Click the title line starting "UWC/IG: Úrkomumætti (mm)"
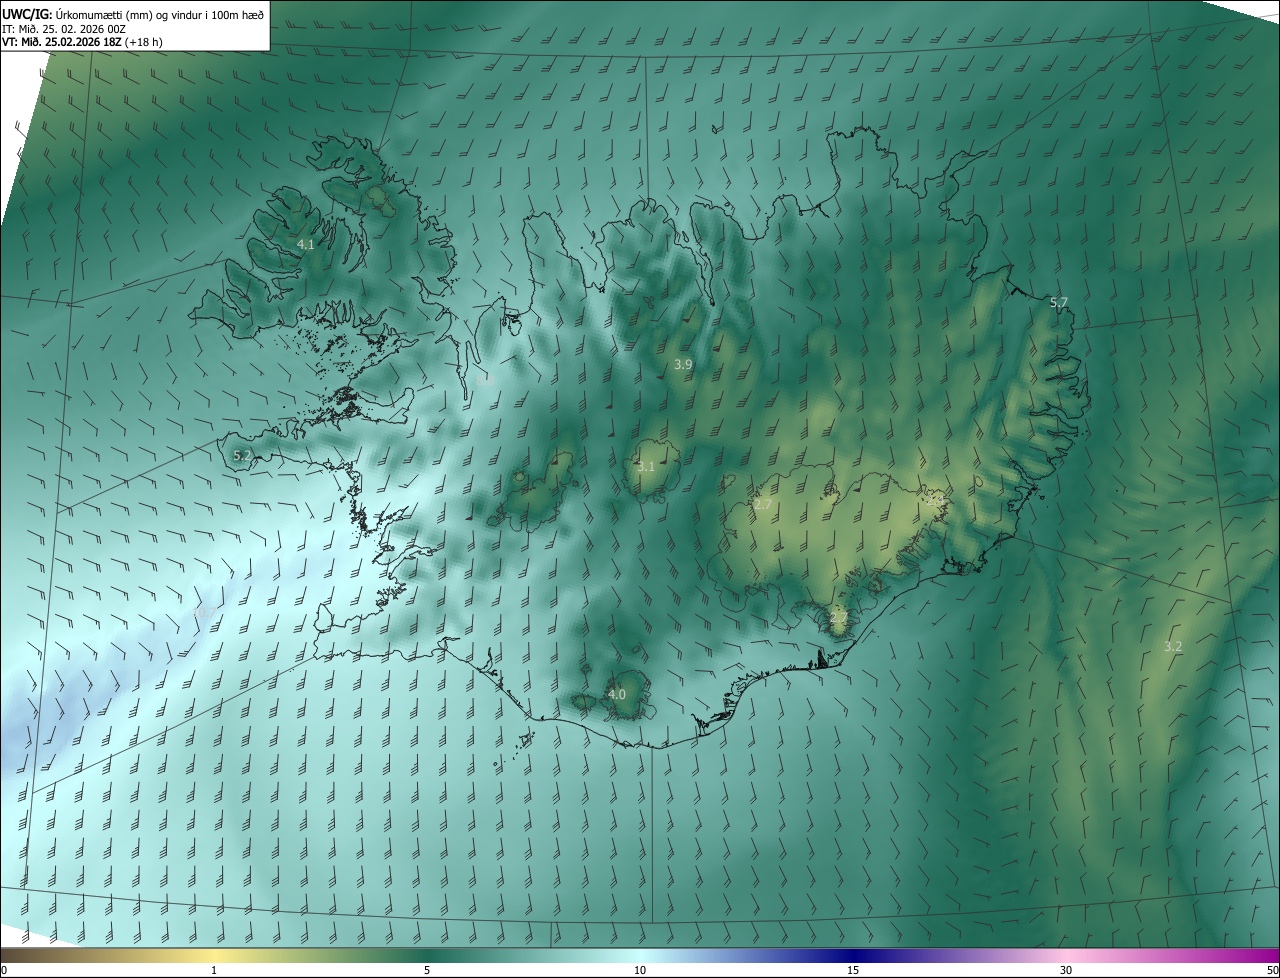 pyautogui.click(x=133, y=14)
